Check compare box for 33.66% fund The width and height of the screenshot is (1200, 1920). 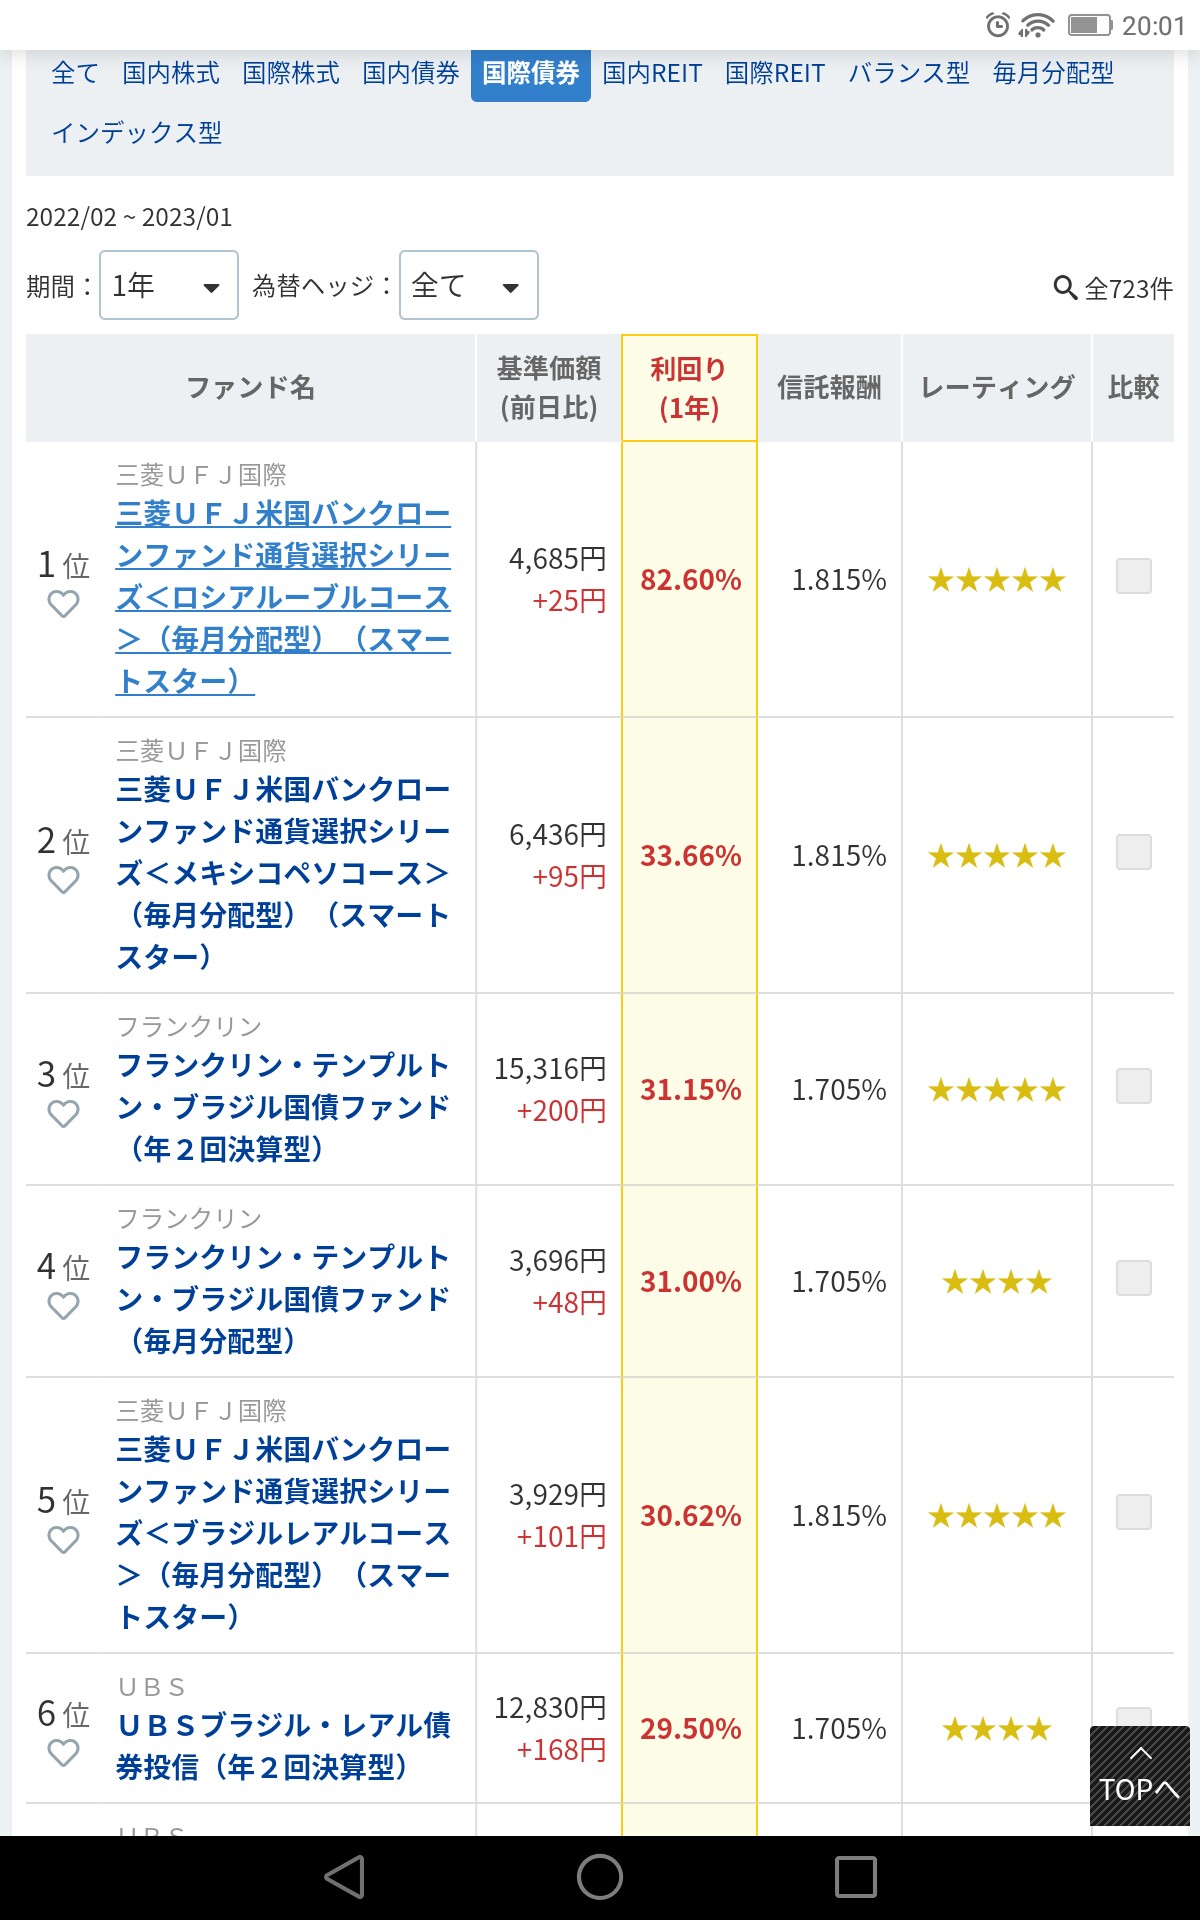tap(1134, 852)
